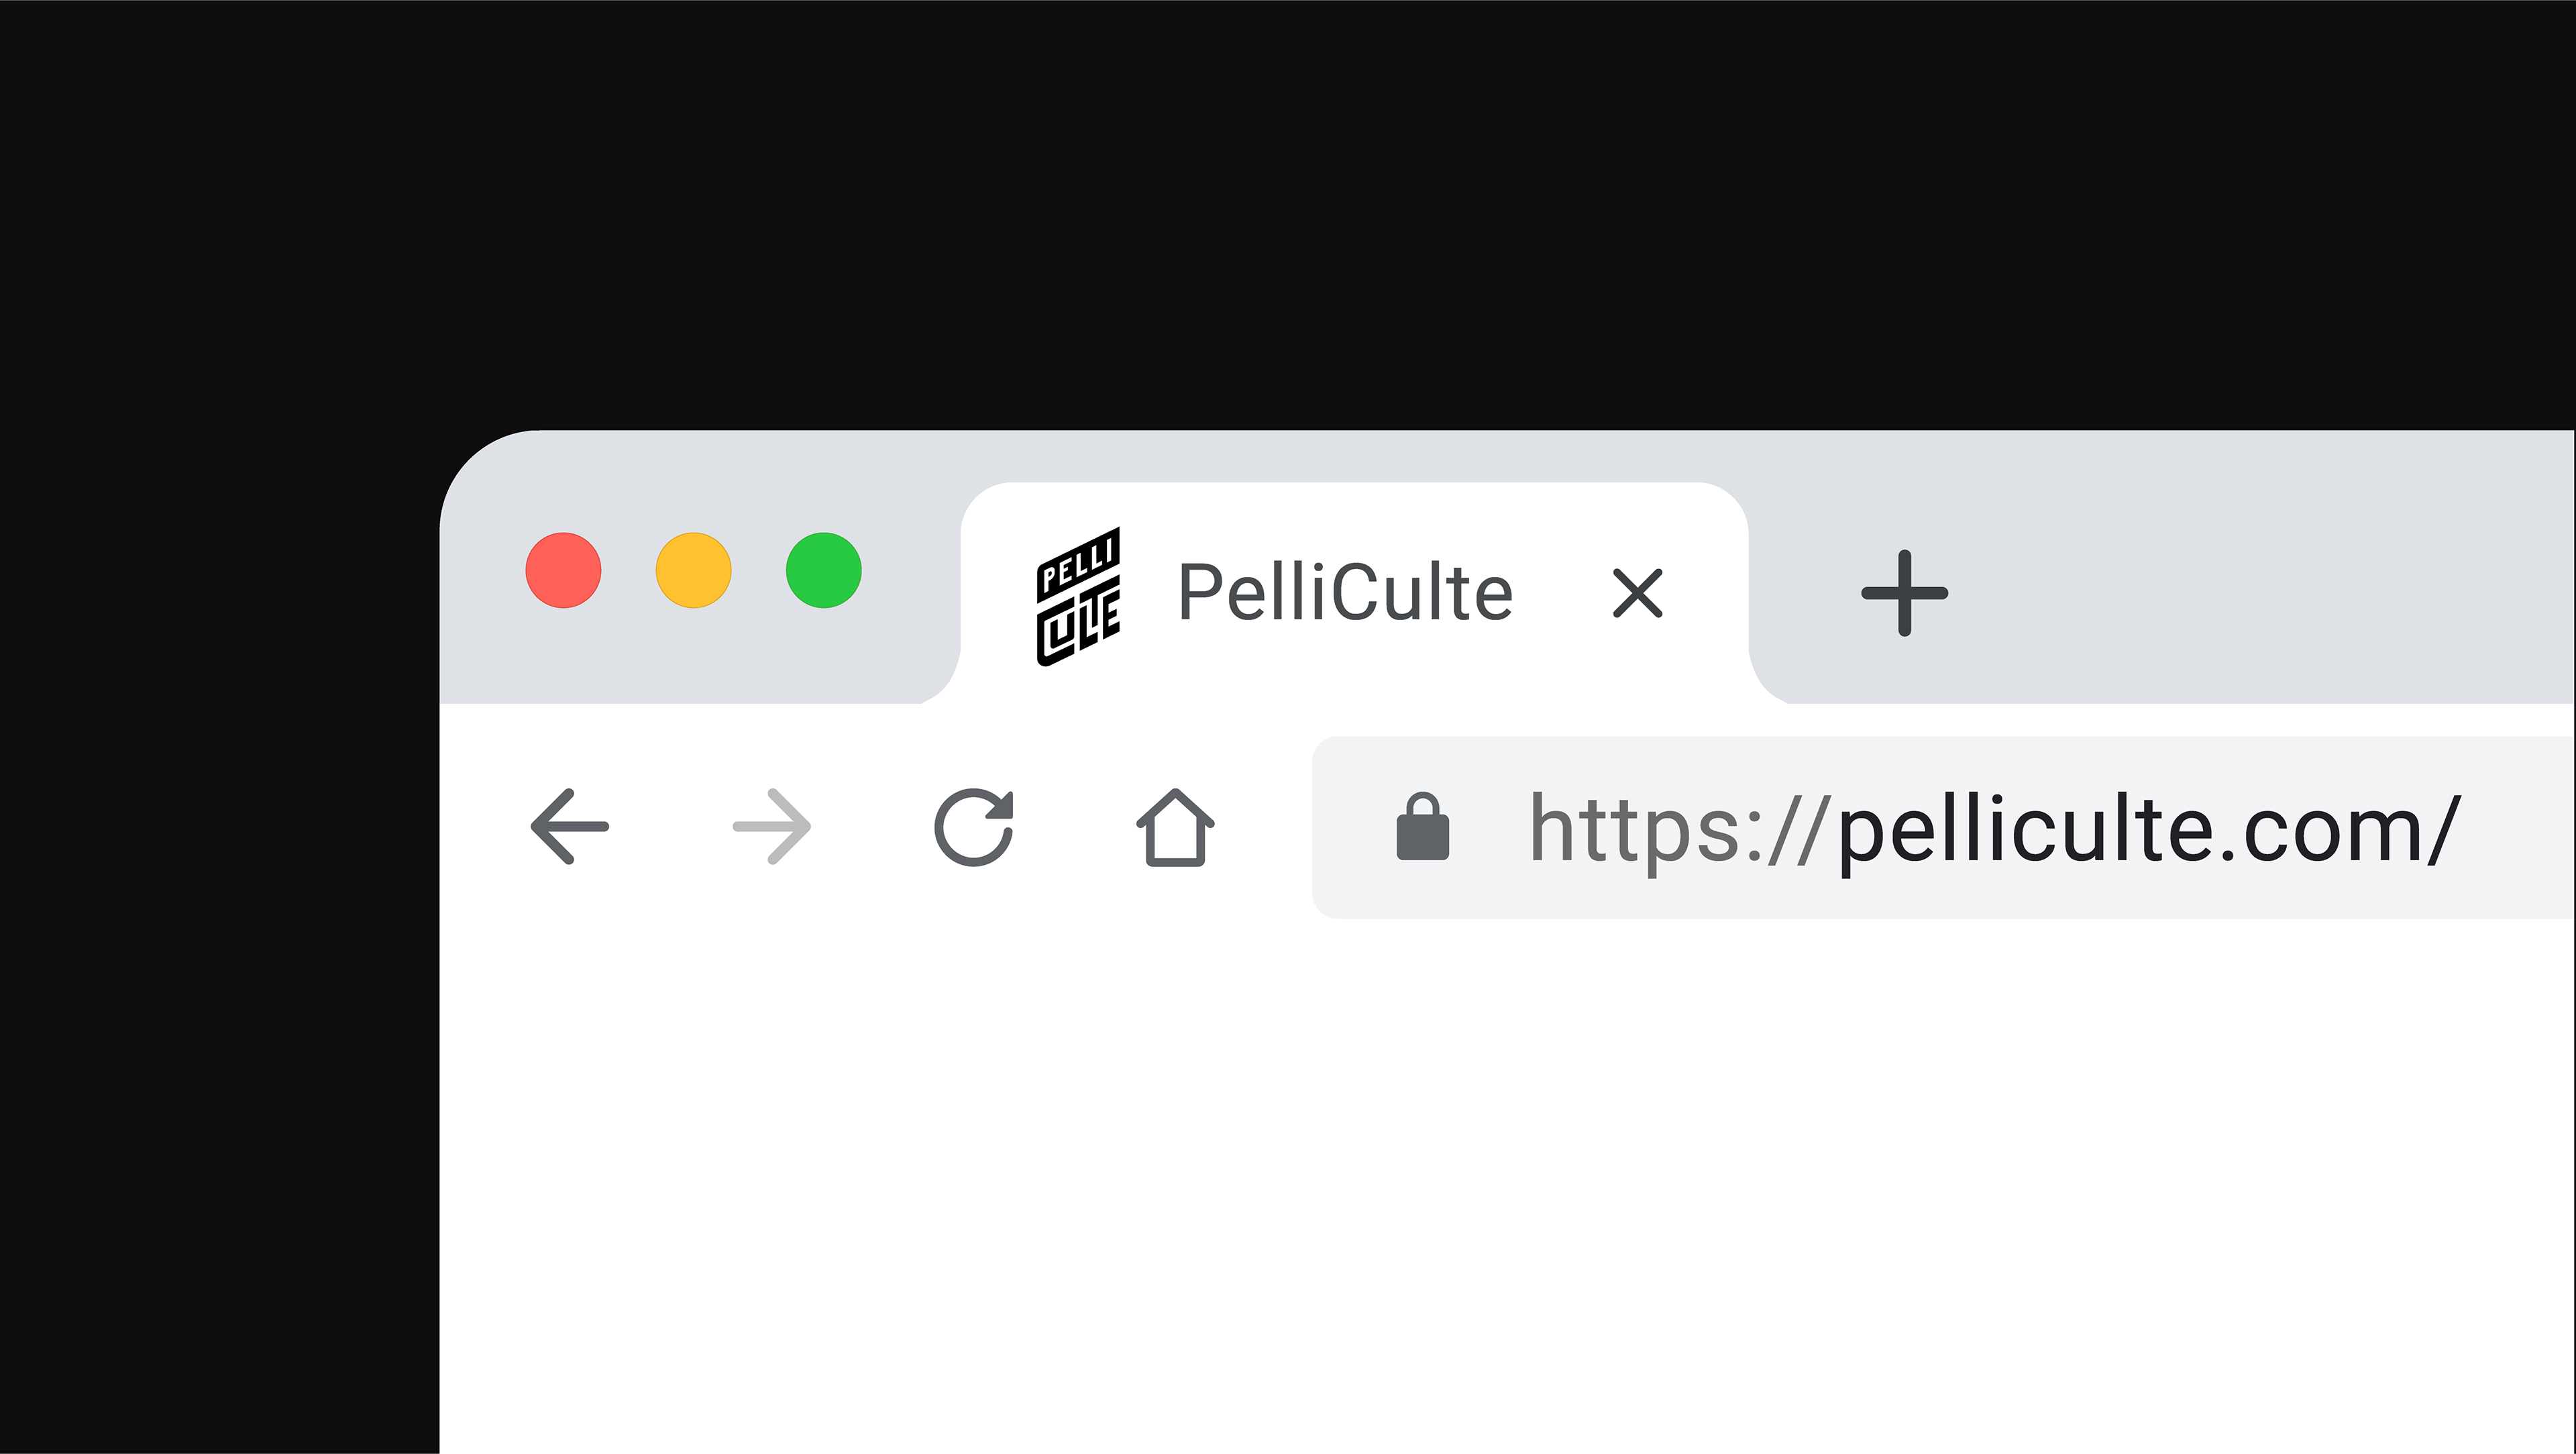Open the home page via house icon

click(1175, 827)
